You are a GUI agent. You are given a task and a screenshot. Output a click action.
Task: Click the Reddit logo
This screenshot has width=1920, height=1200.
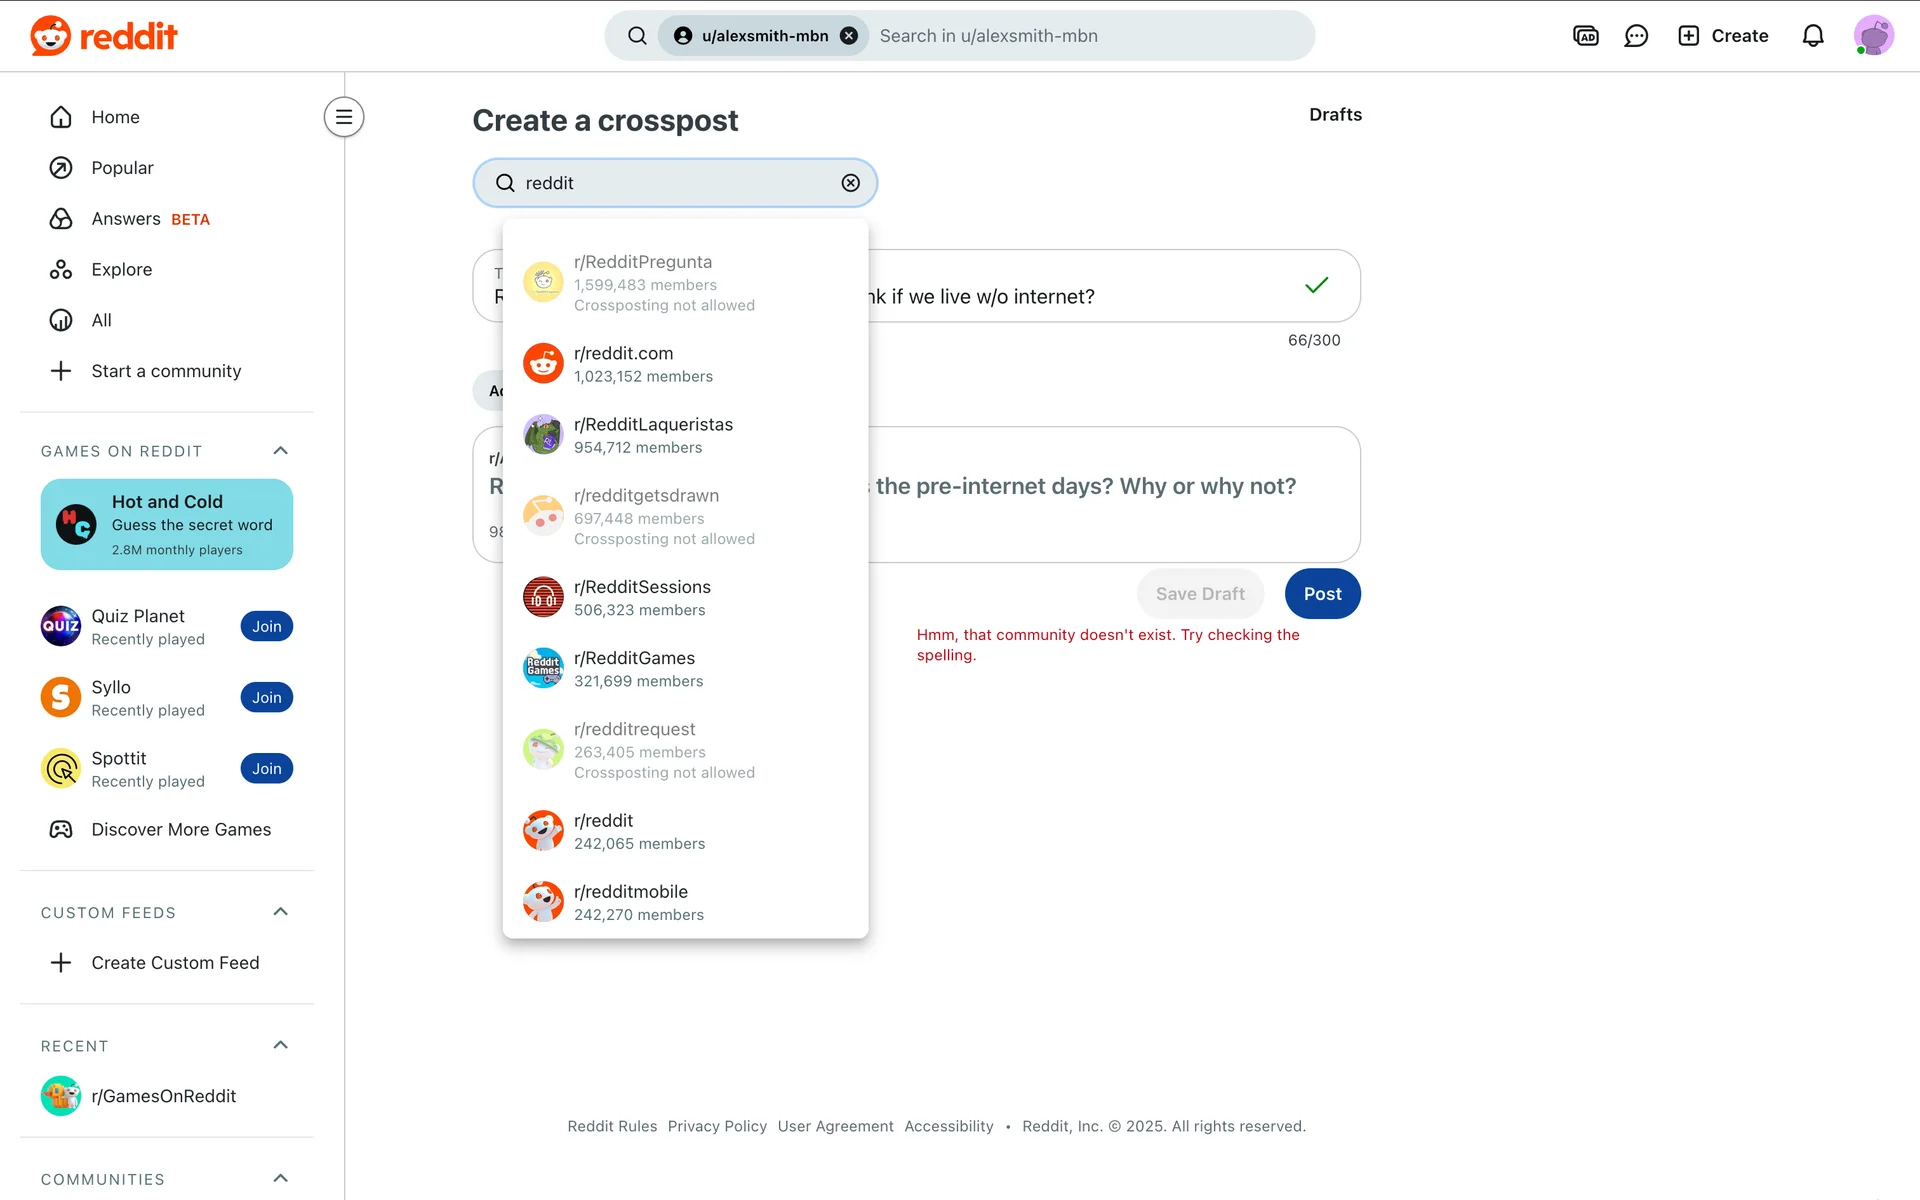[104, 36]
